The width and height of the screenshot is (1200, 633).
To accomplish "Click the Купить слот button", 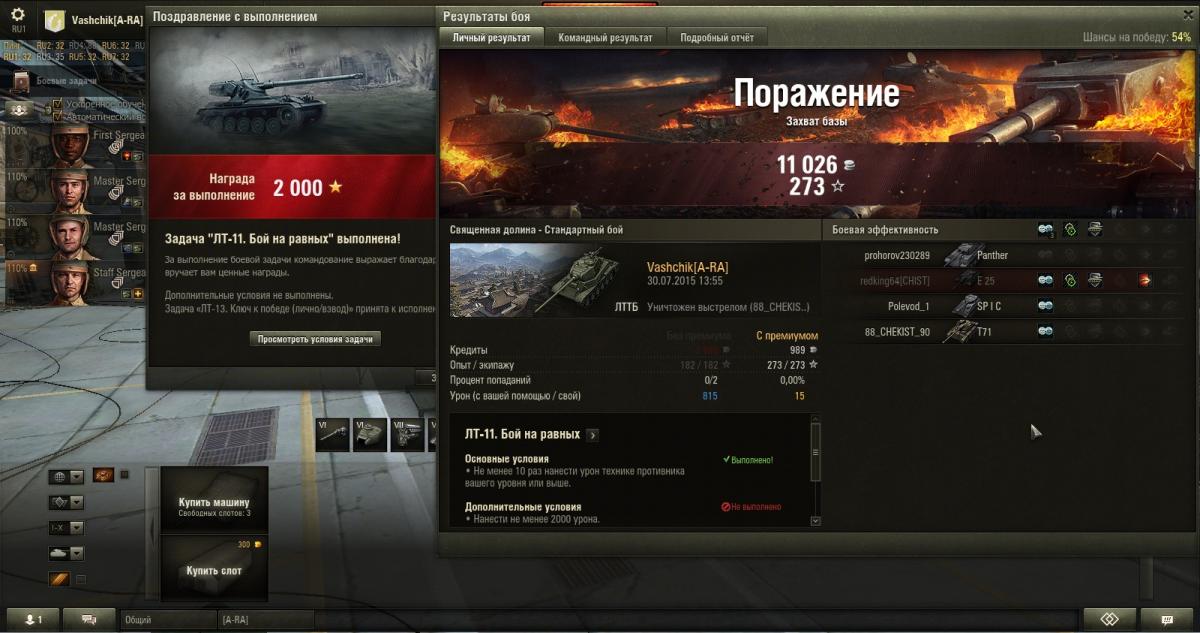I will point(213,571).
